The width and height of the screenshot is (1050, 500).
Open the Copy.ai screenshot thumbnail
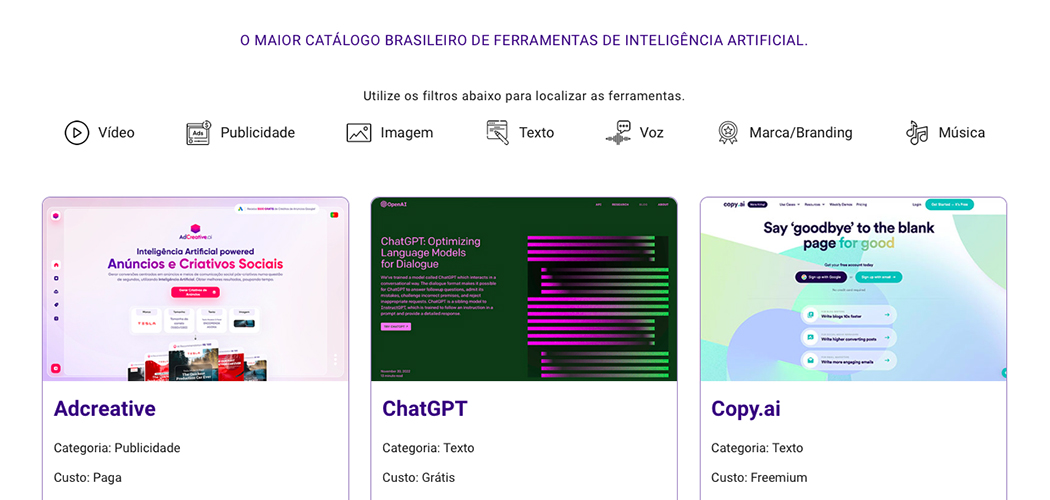point(853,289)
